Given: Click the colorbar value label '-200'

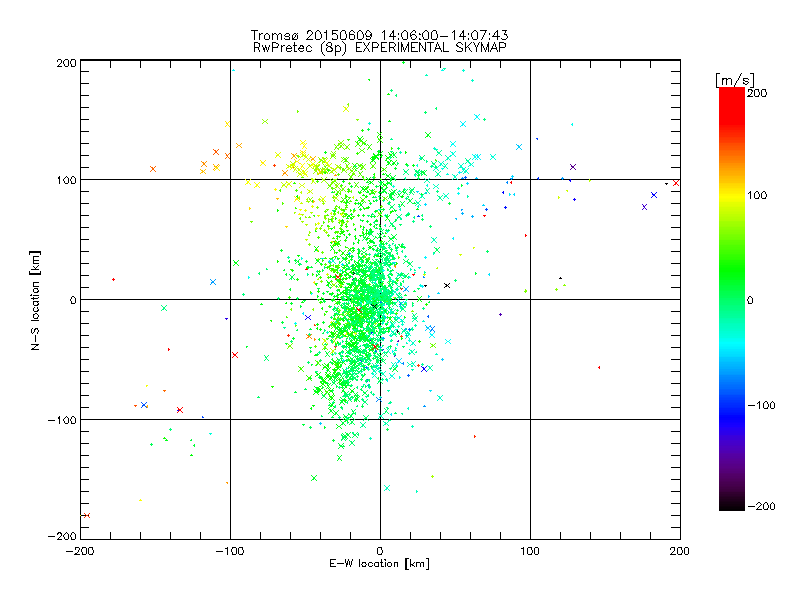Looking at the screenshot, I should pos(761,506).
